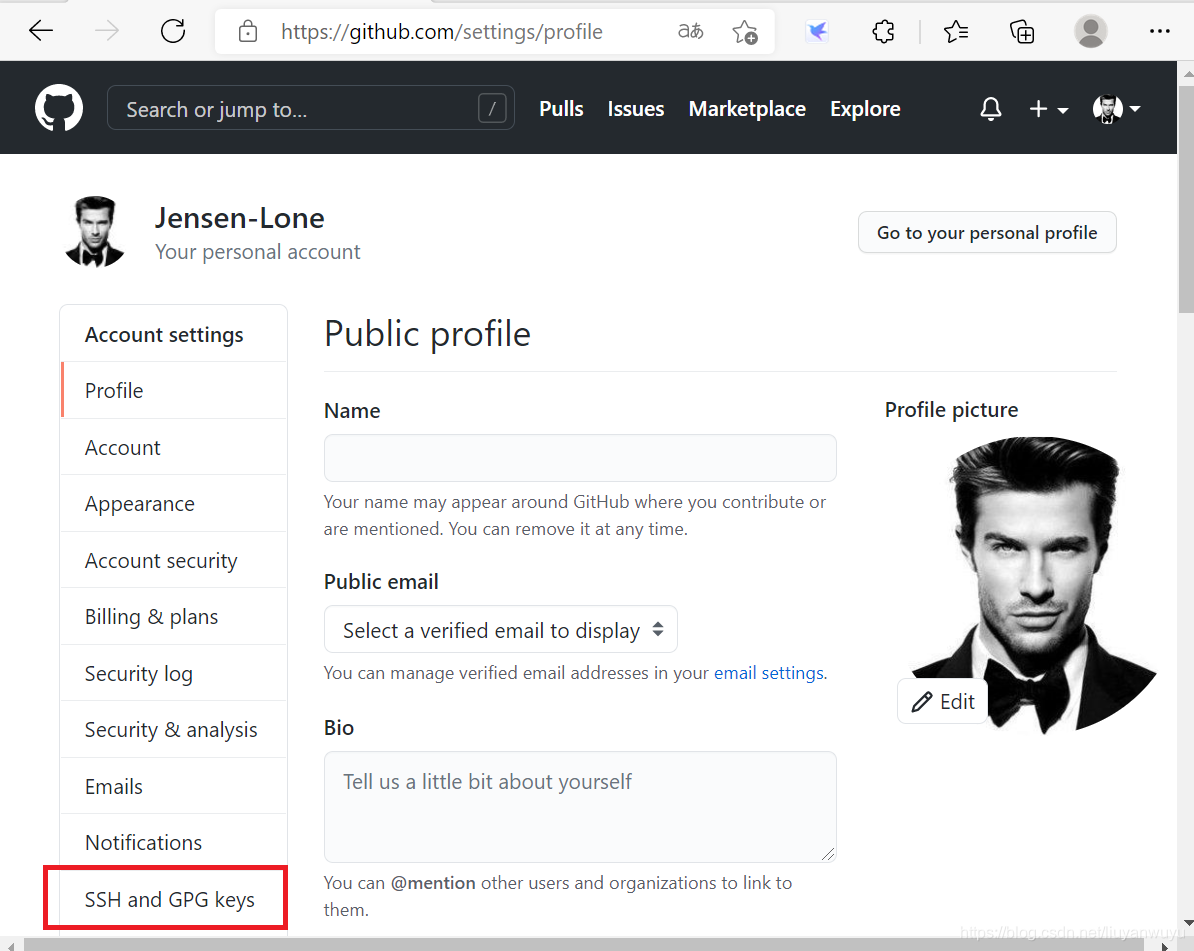Click into the Name field

click(x=580, y=458)
